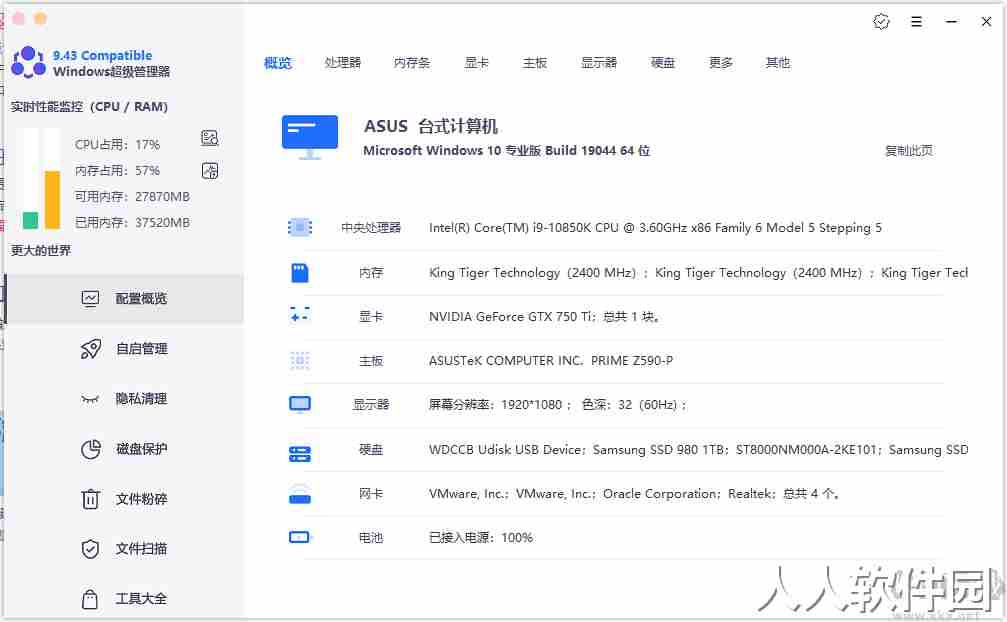Image resolution: width=1007 pixels, height=622 pixels.
Task: Click the 实时性能监控 (CPU / RAM) heading
Action: point(89,107)
